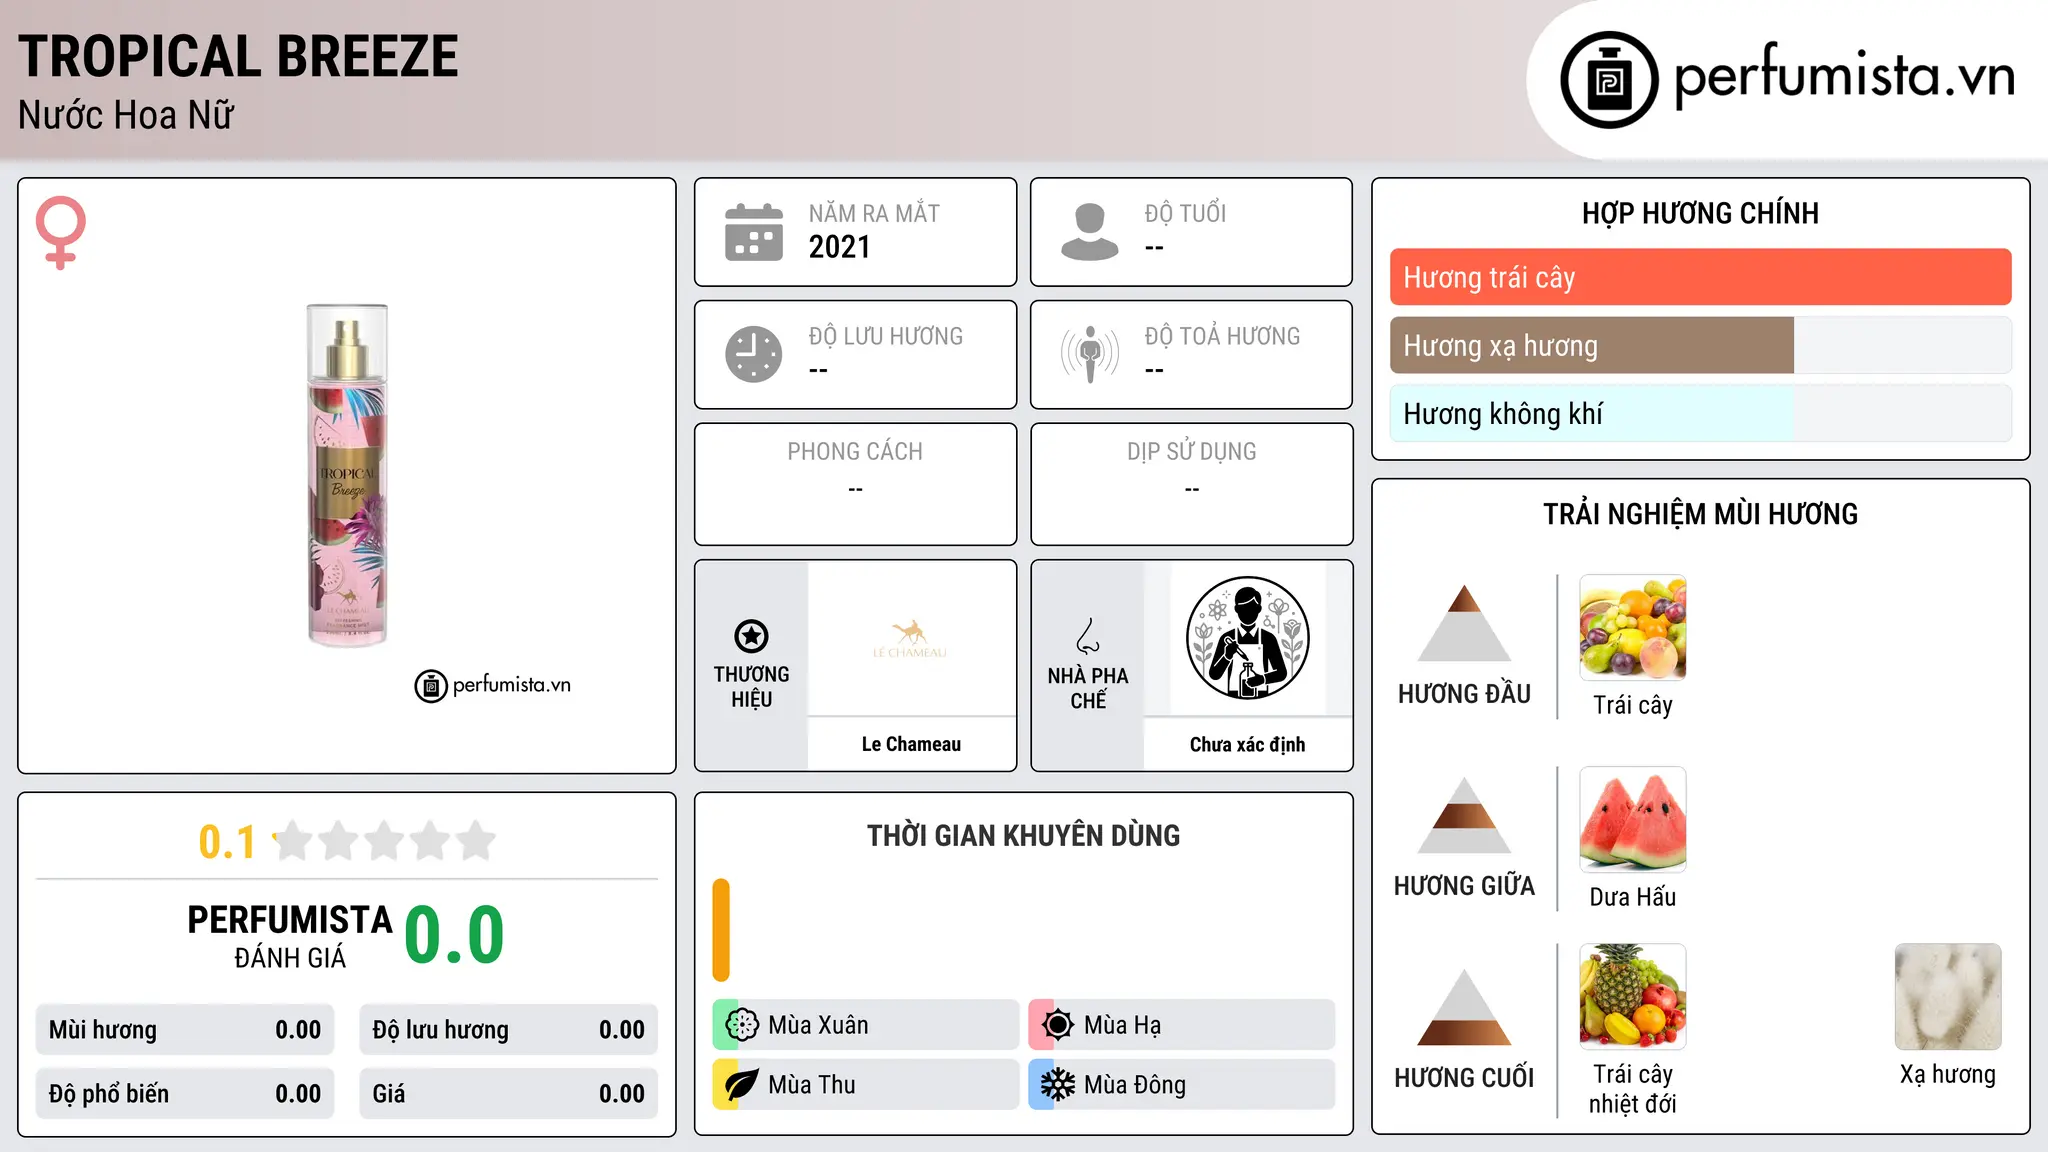This screenshot has width=2048, height=1152.
Task: Click the THỜI GIAN KHUYÊN DÙNG heading
Action: pos(1024,835)
